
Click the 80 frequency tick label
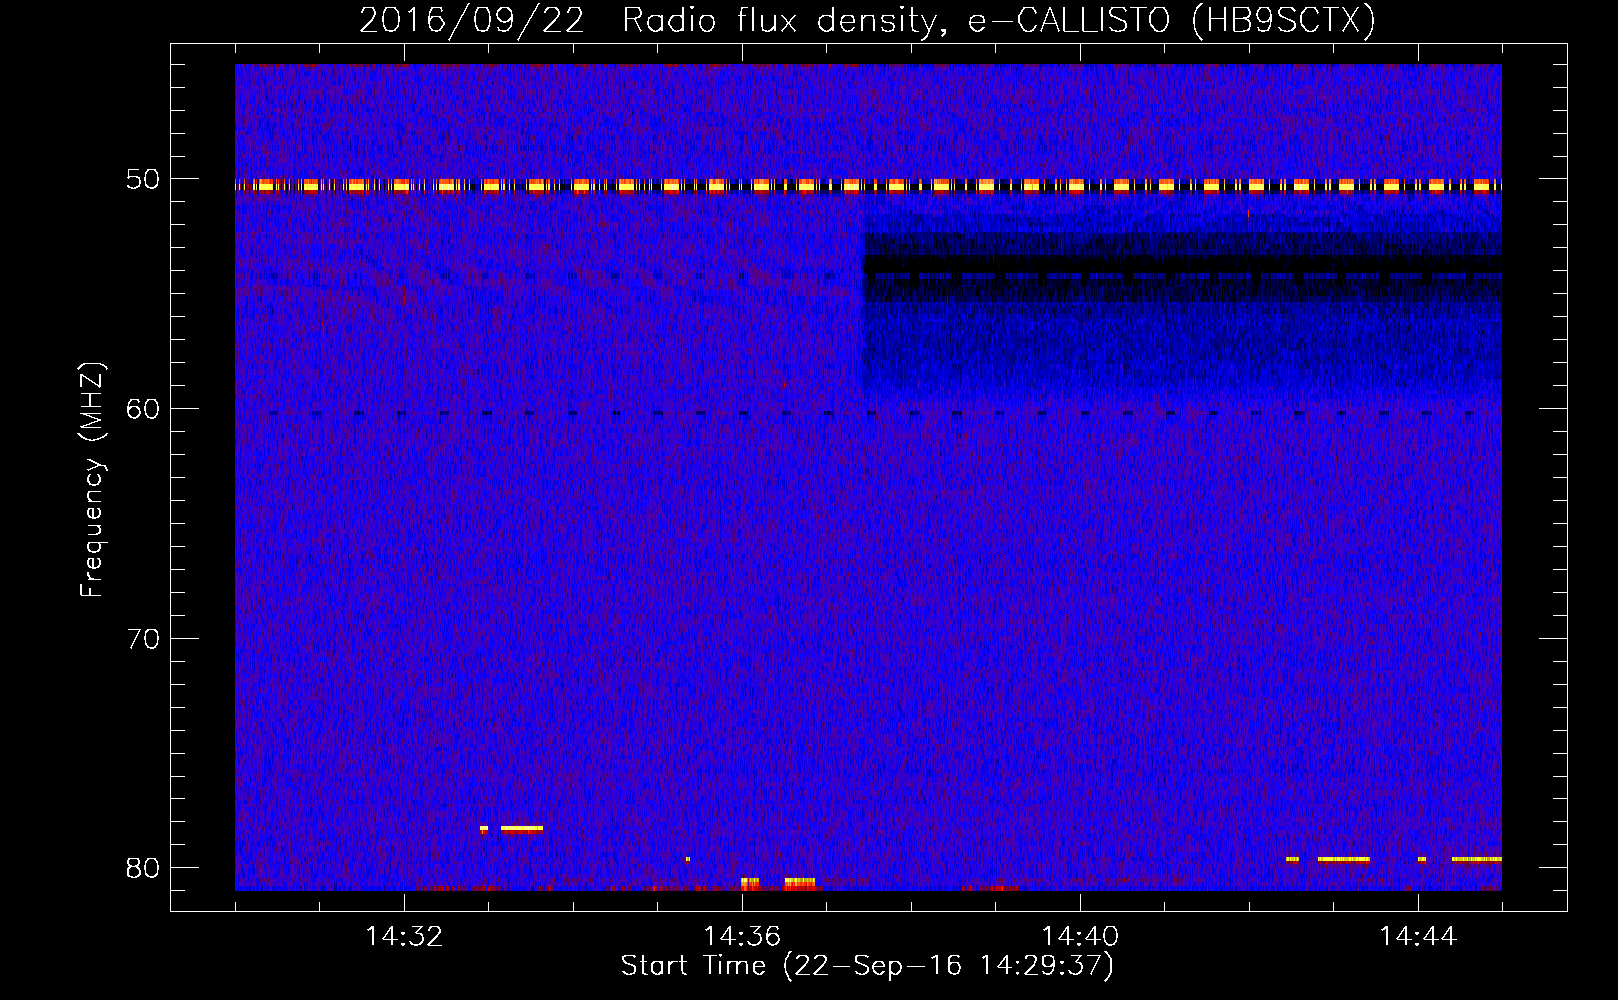pos(143,868)
